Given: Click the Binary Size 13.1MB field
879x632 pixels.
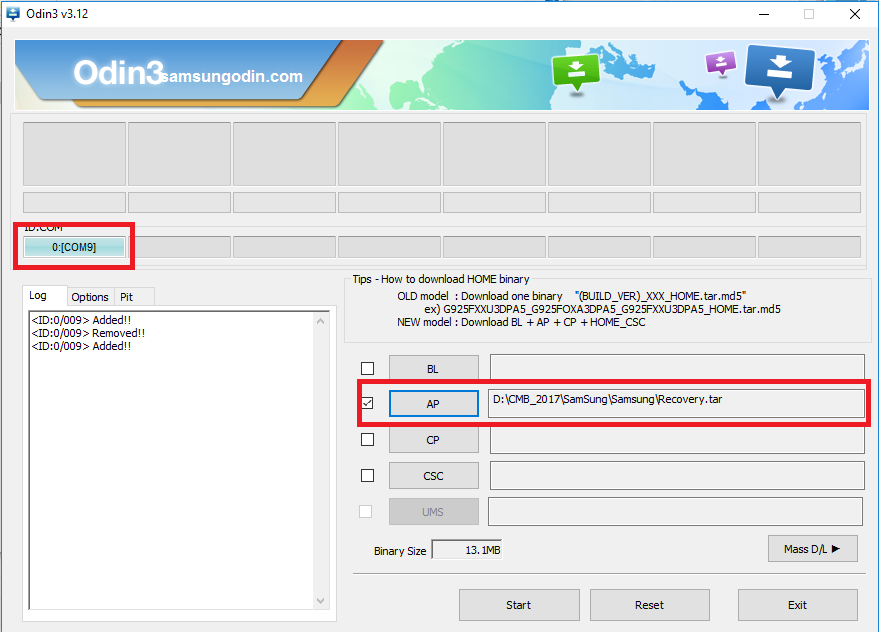Looking at the screenshot, I should (x=467, y=550).
